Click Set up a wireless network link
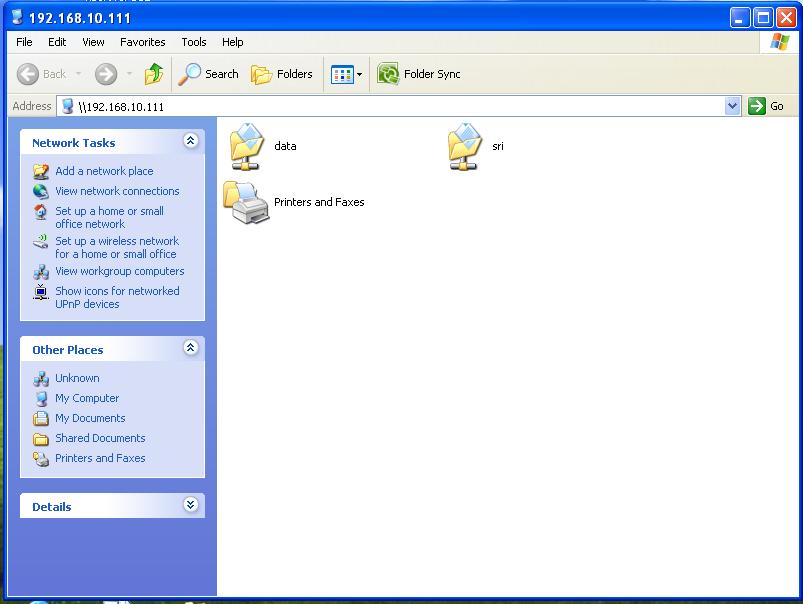The height and width of the screenshot is (604, 803). coord(117,247)
